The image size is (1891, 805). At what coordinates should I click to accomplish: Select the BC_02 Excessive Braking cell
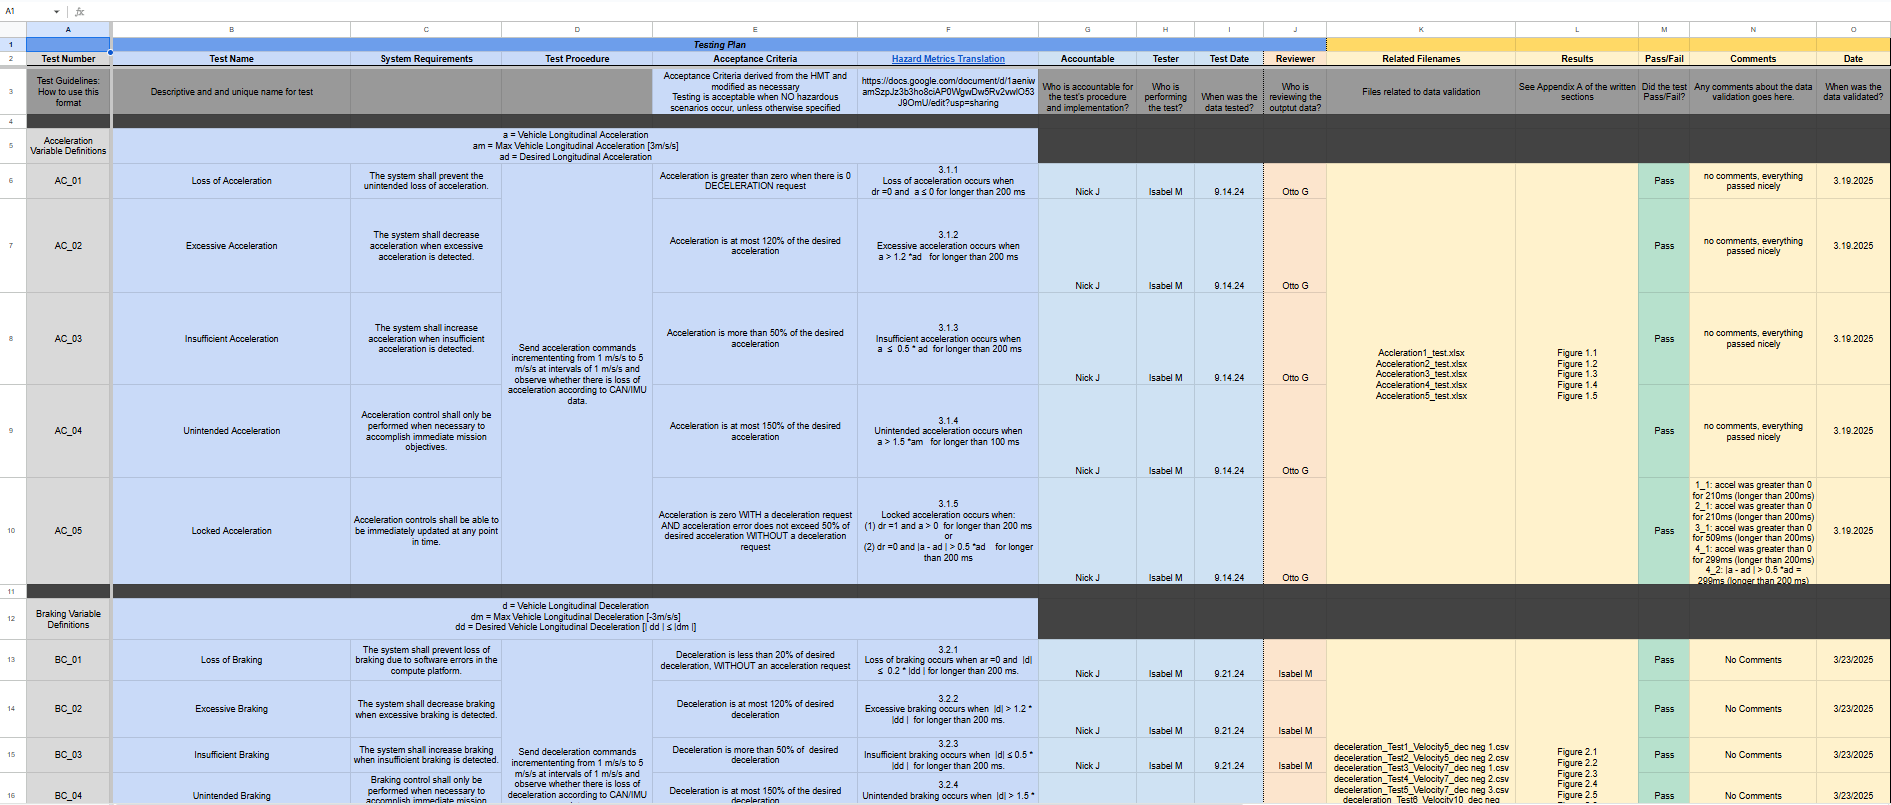tap(231, 709)
